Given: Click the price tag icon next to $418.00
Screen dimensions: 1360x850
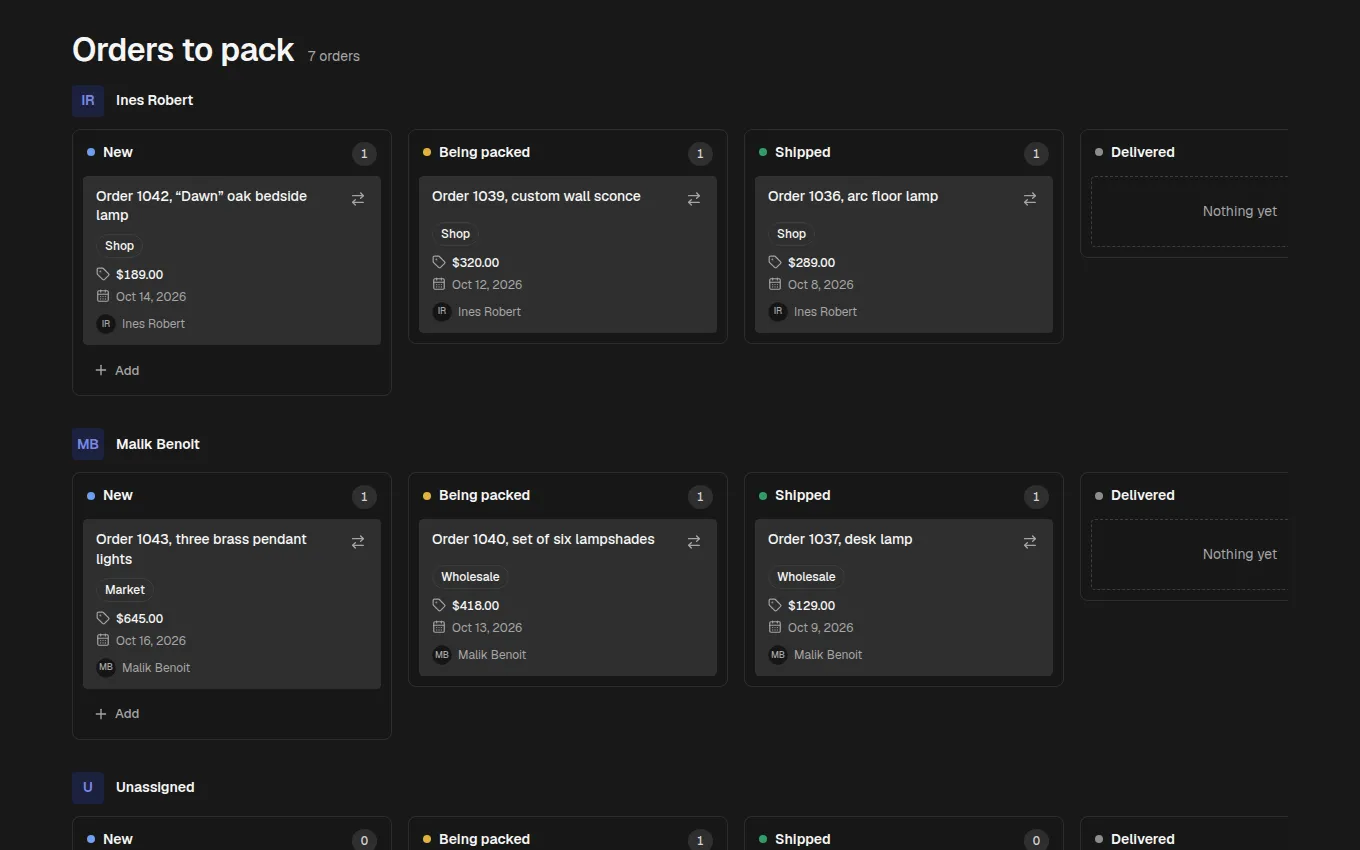Looking at the screenshot, I should tap(439, 605).
